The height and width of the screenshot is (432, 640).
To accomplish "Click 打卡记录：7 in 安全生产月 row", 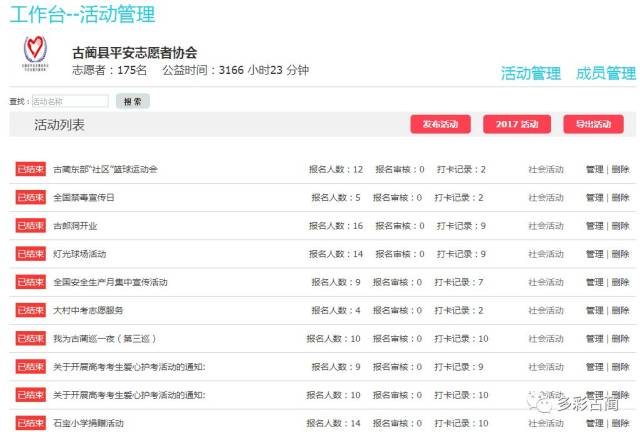I will [459, 282].
